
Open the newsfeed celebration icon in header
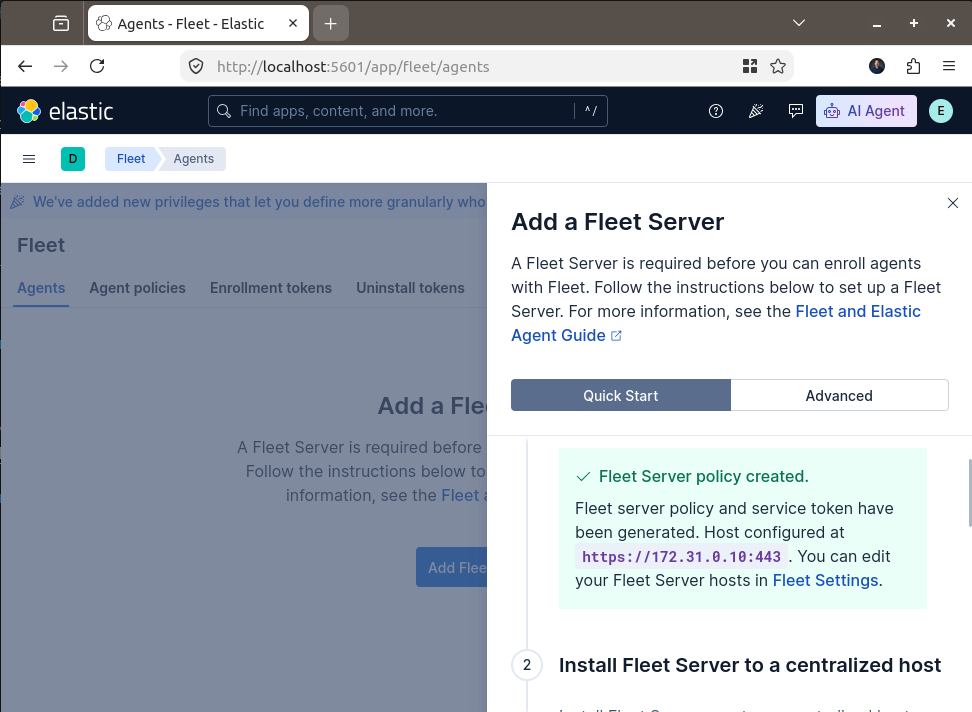coord(756,111)
